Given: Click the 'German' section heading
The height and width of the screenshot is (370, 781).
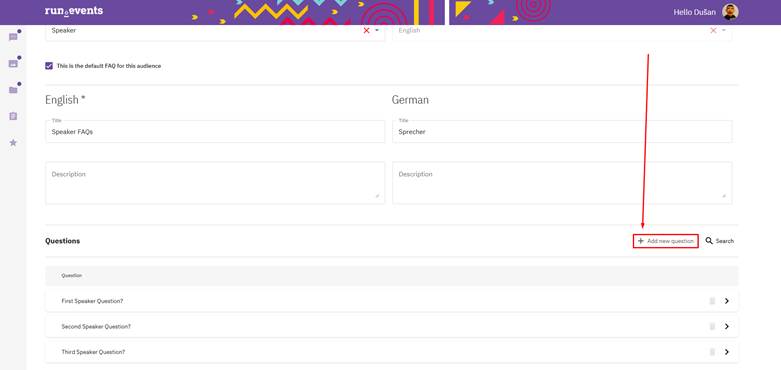Looking at the screenshot, I should point(410,100).
